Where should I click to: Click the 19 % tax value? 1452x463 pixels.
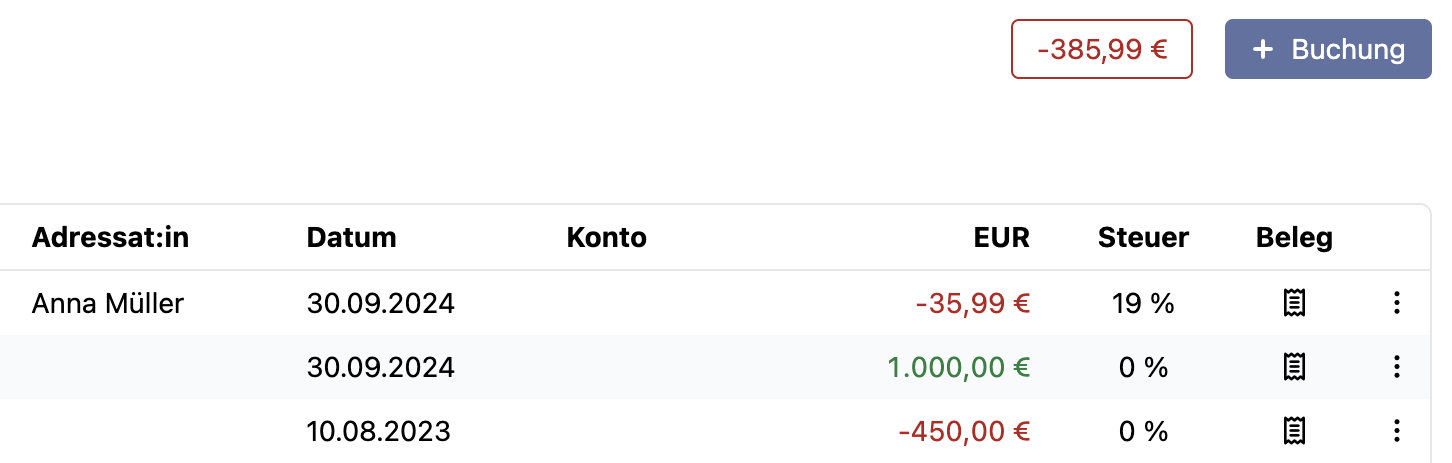1143,303
